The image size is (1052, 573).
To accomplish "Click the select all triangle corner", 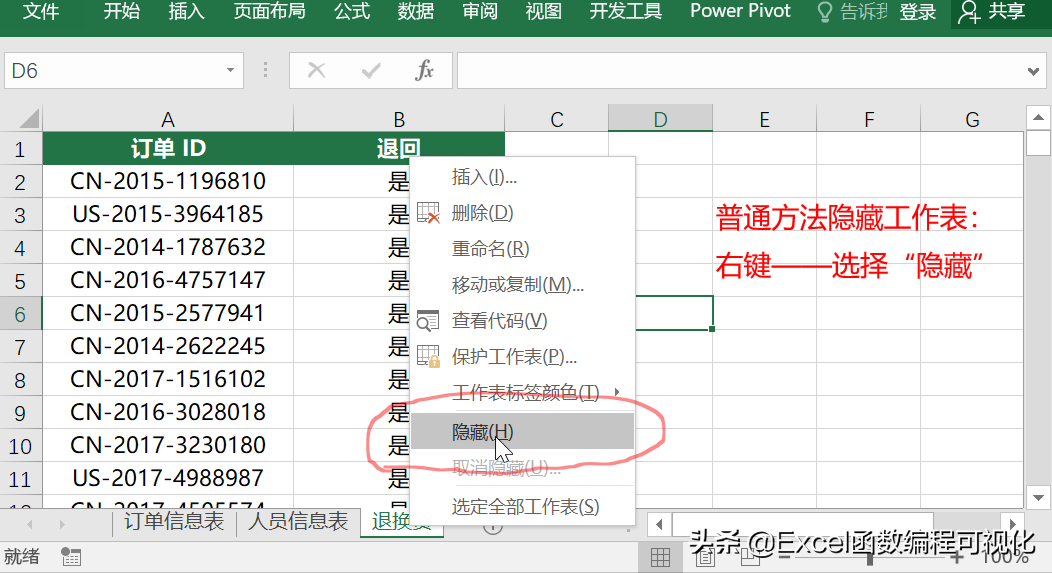I will click(x=29, y=119).
